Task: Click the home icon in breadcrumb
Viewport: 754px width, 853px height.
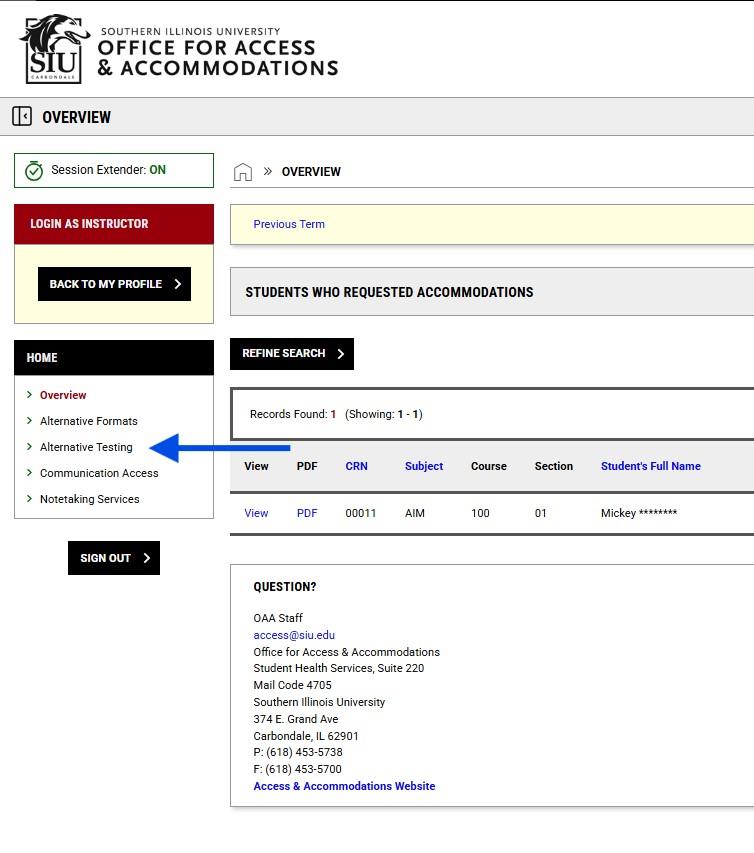Action: click(243, 172)
